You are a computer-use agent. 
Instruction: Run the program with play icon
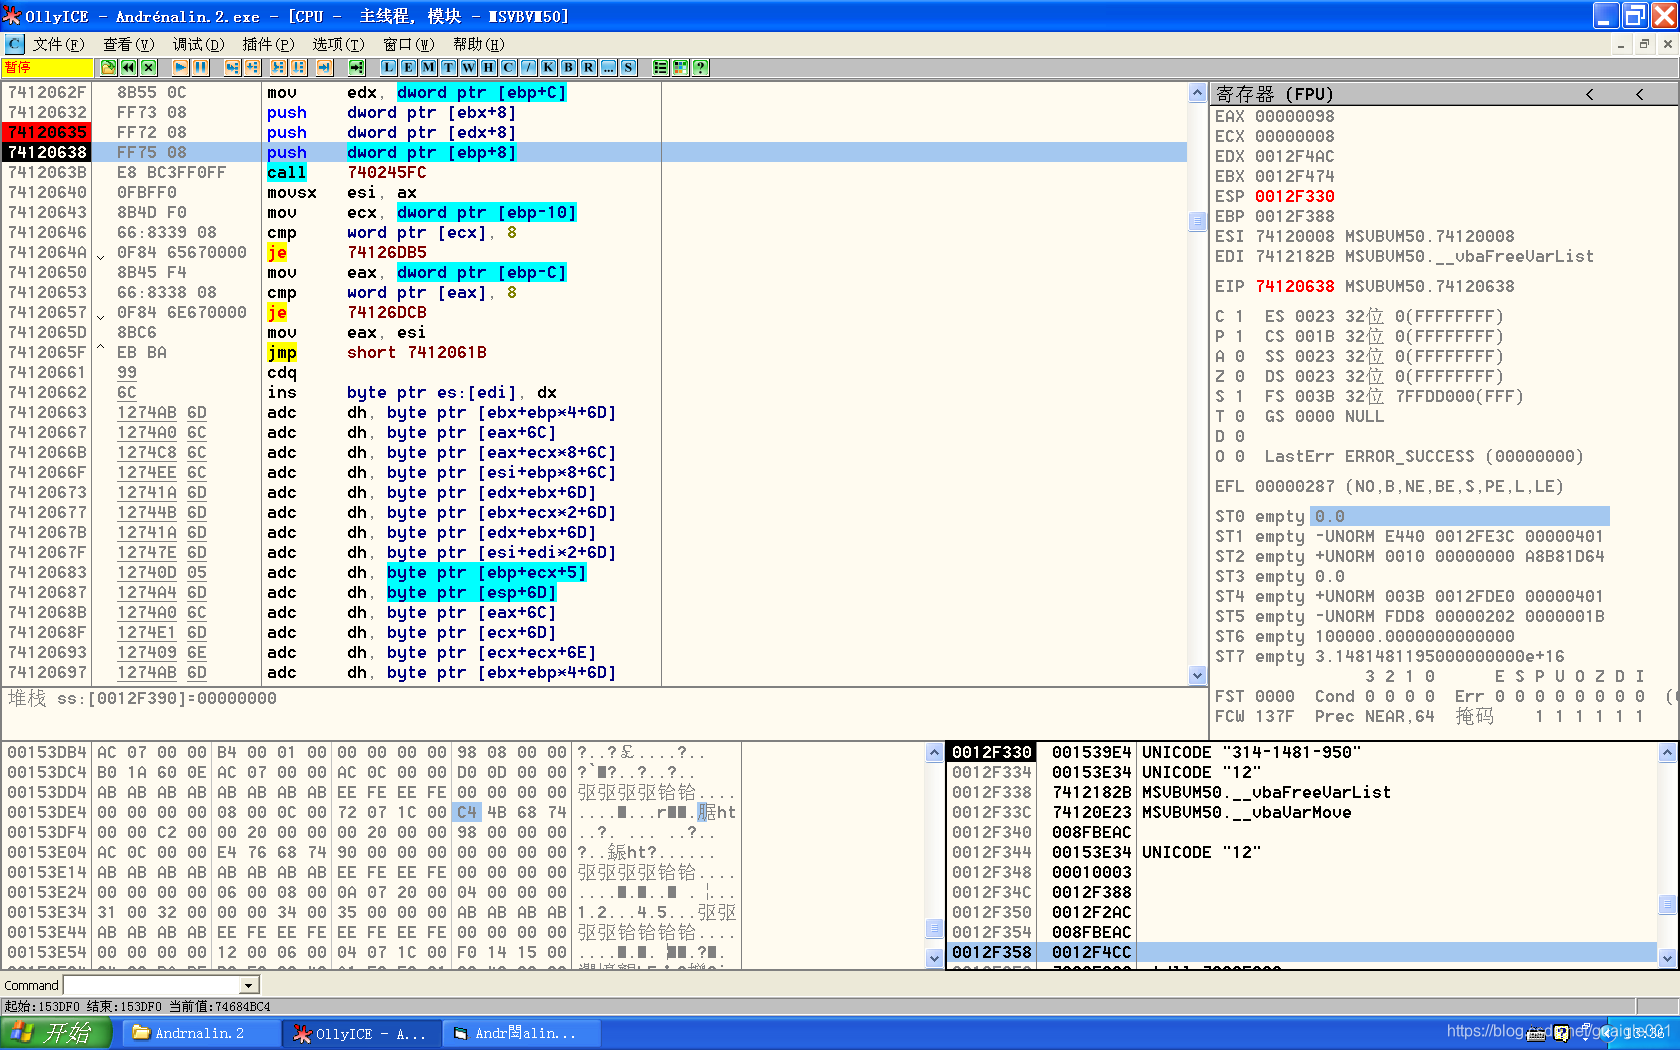point(180,67)
